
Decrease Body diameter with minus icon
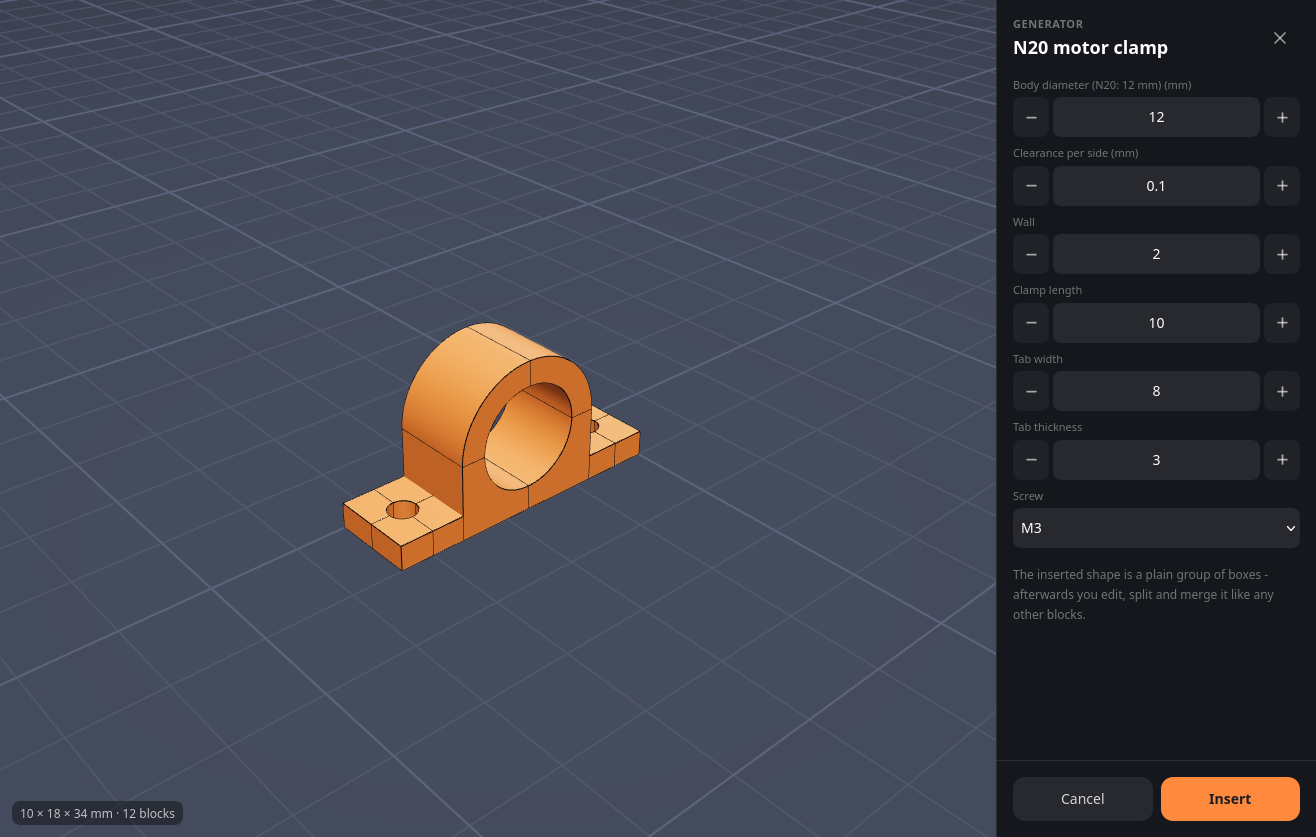[x=1031, y=117]
